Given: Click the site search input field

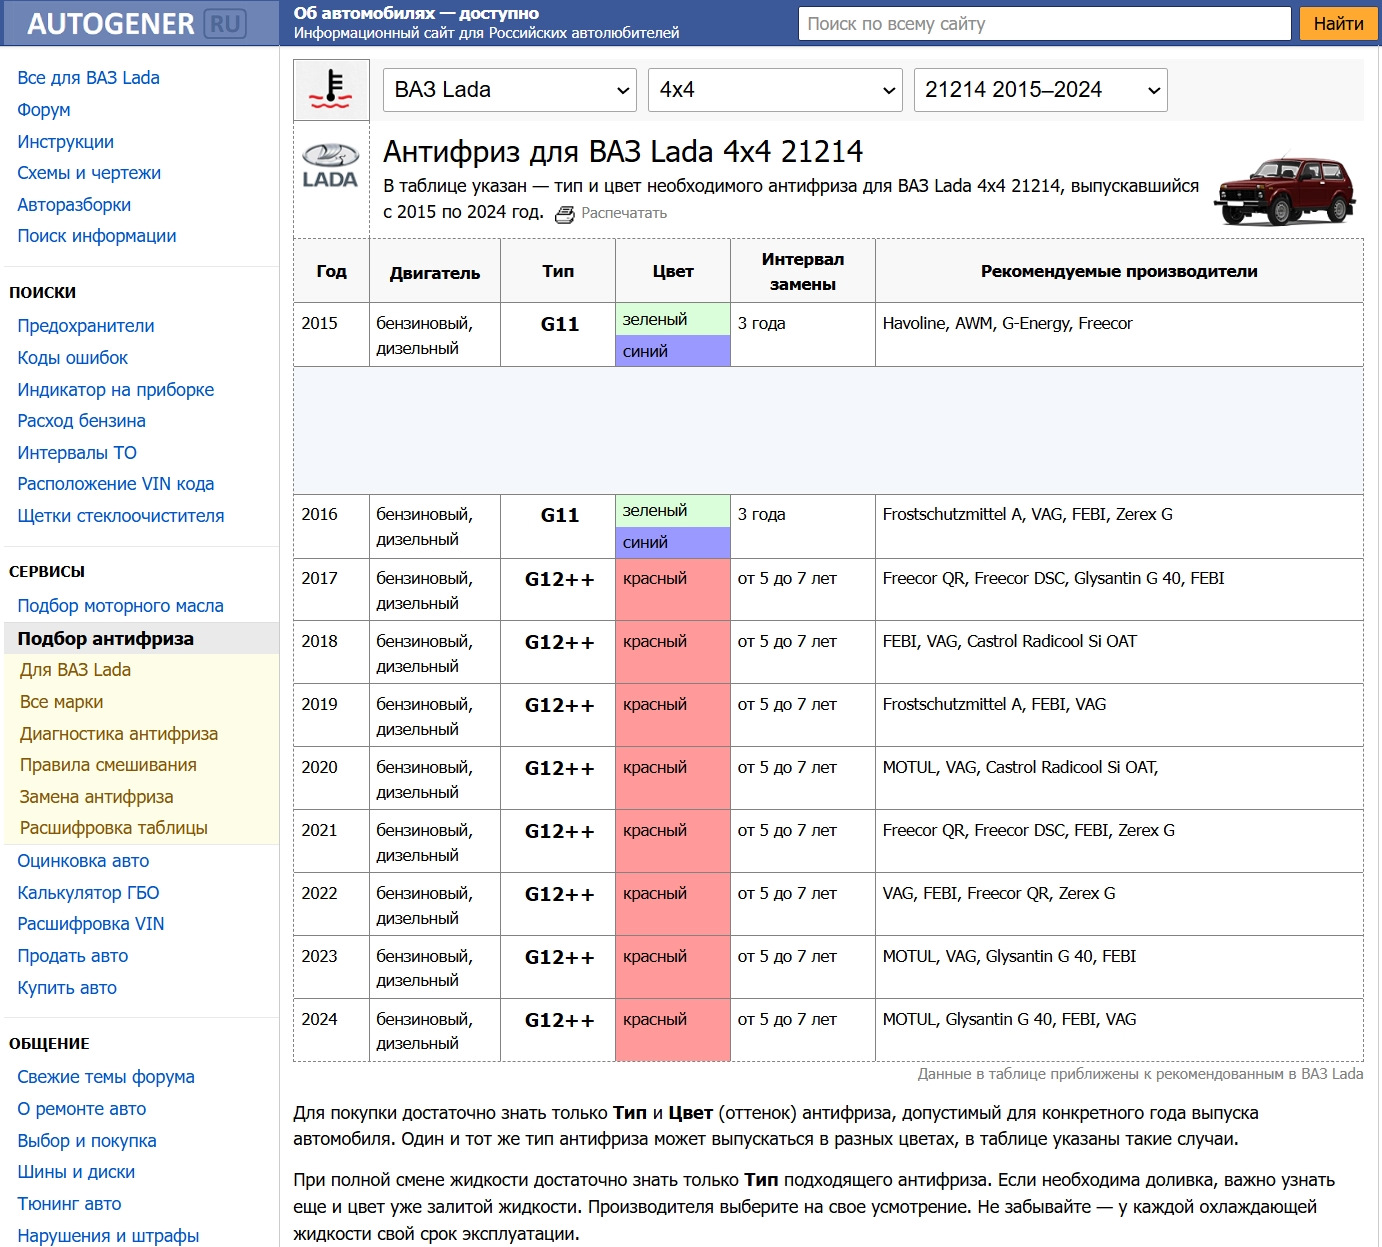Looking at the screenshot, I should coord(1044,24).
